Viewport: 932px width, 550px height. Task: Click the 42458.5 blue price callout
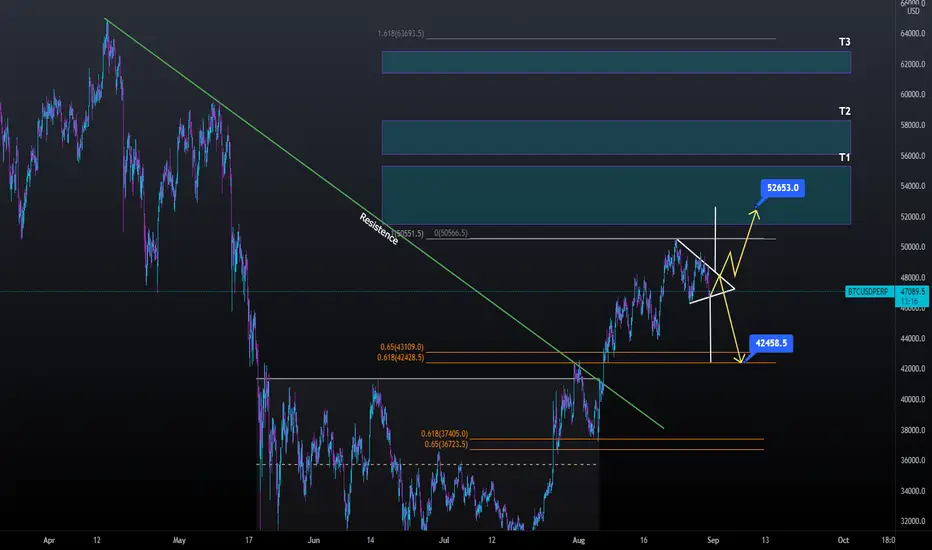(x=771, y=343)
